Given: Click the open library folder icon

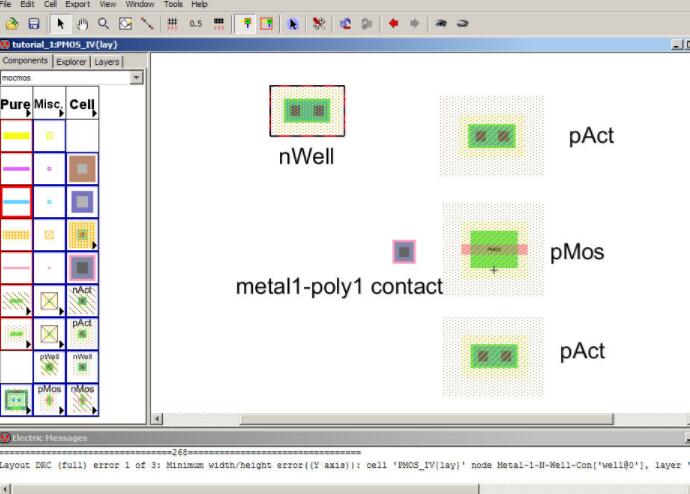Looking at the screenshot, I should tap(12, 23).
